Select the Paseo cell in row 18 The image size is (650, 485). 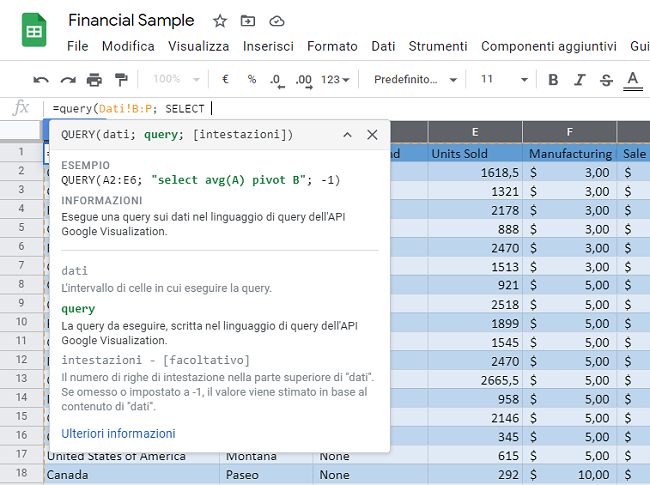point(266,474)
